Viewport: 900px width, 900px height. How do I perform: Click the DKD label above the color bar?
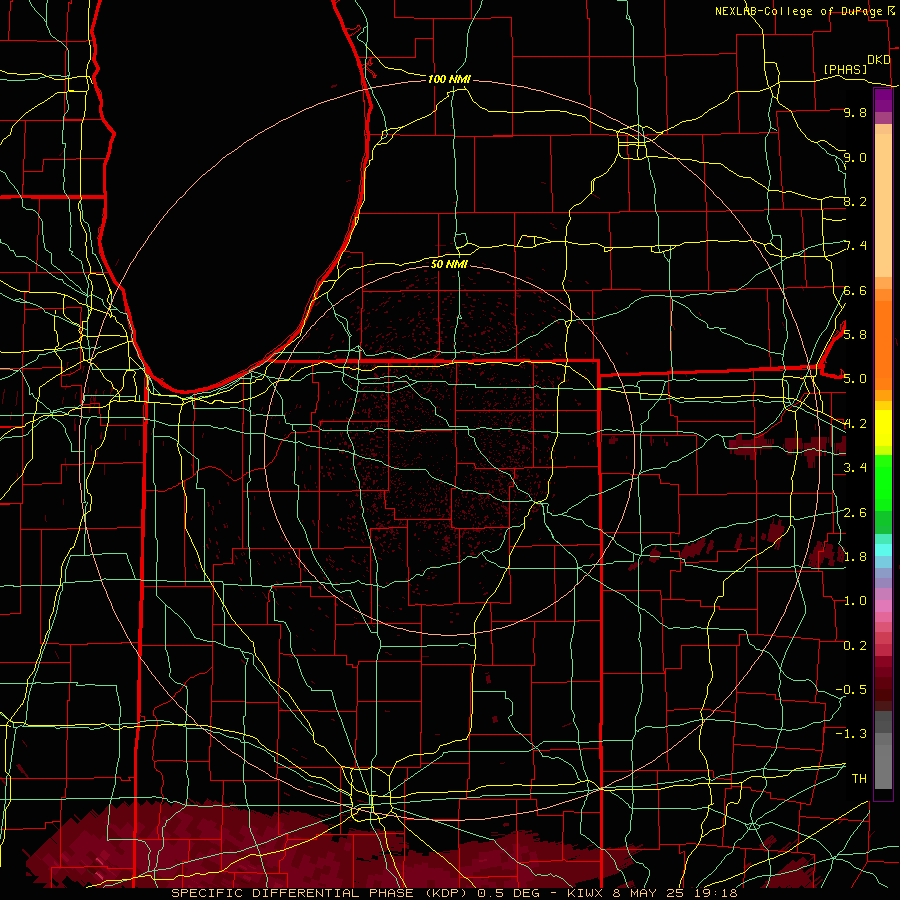tap(878, 60)
